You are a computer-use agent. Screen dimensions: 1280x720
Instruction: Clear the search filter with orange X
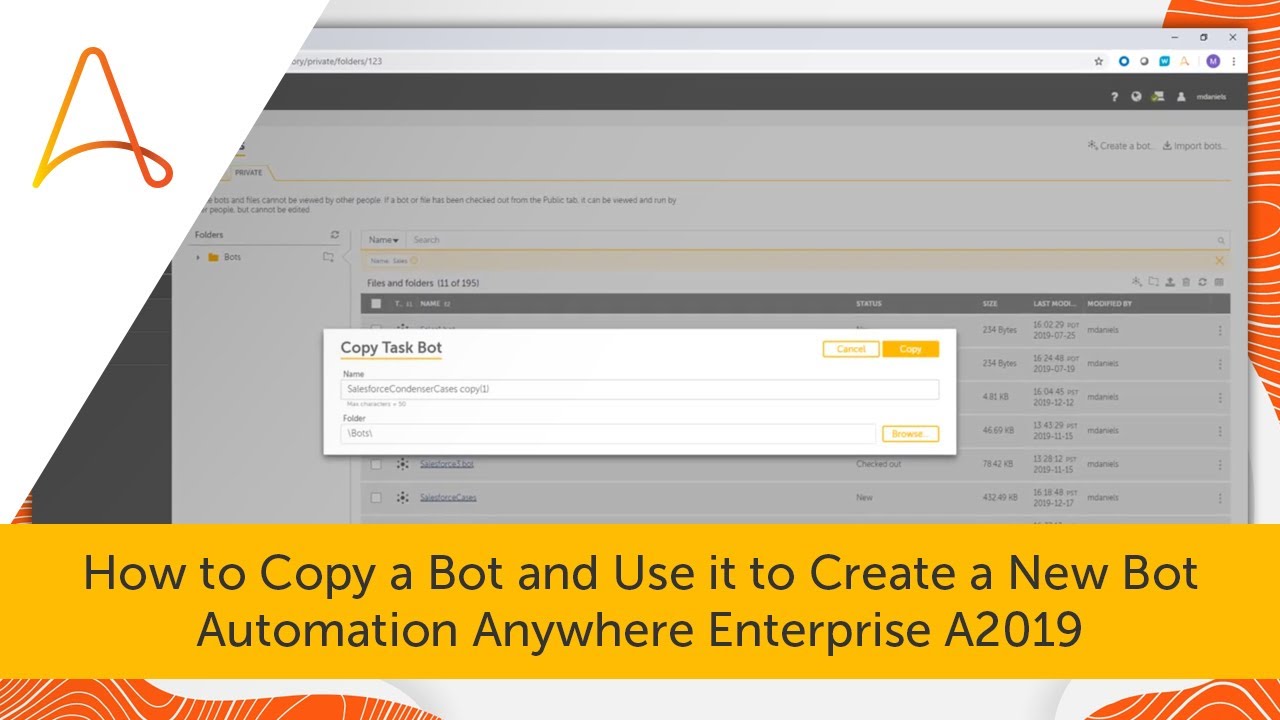pyautogui.click(x=1219, y=261)
